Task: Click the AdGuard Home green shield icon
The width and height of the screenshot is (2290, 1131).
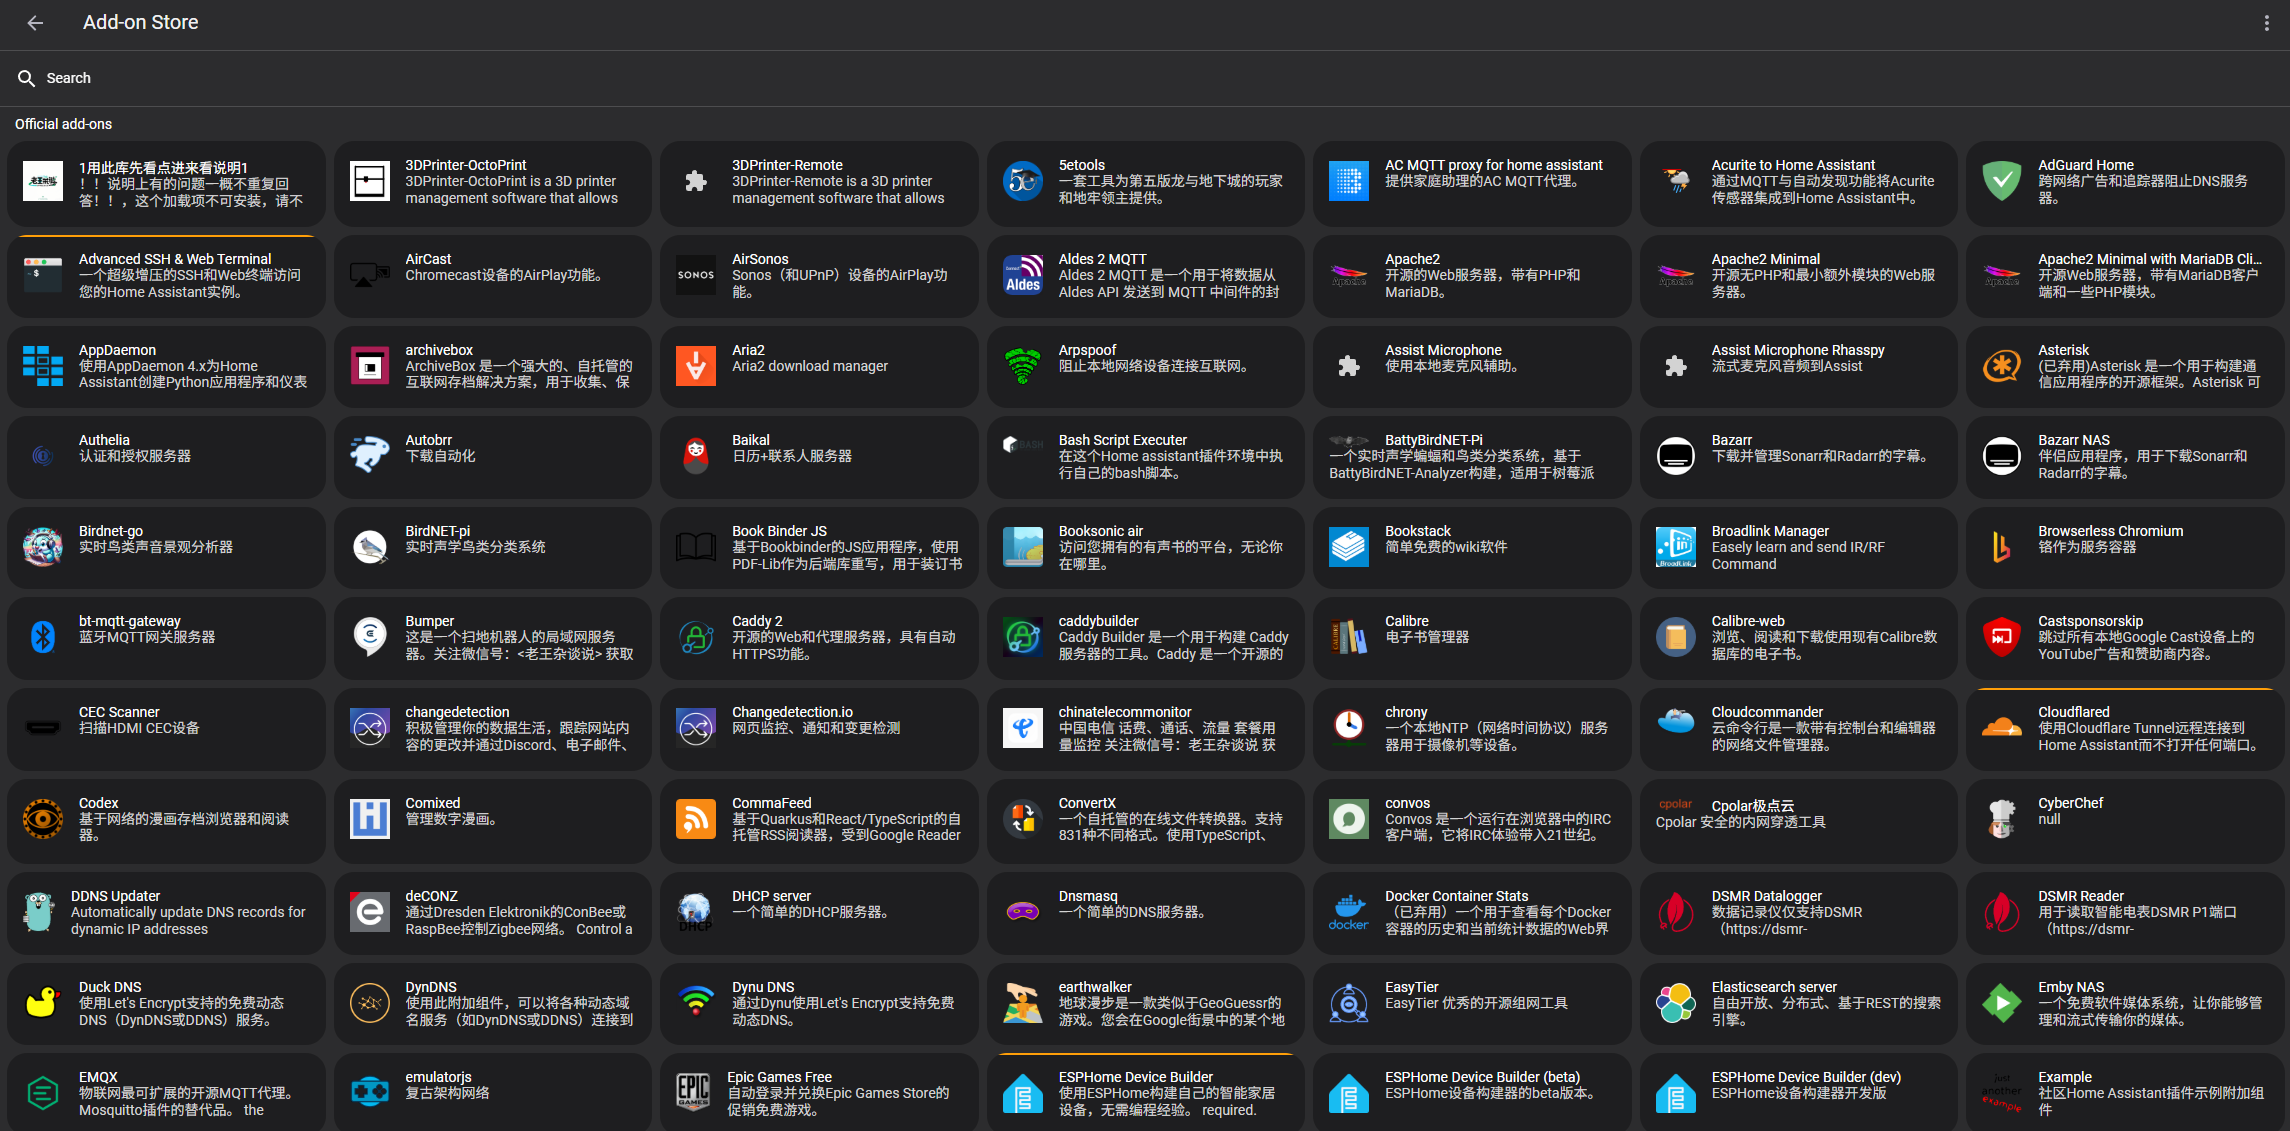Action: 2001,181
